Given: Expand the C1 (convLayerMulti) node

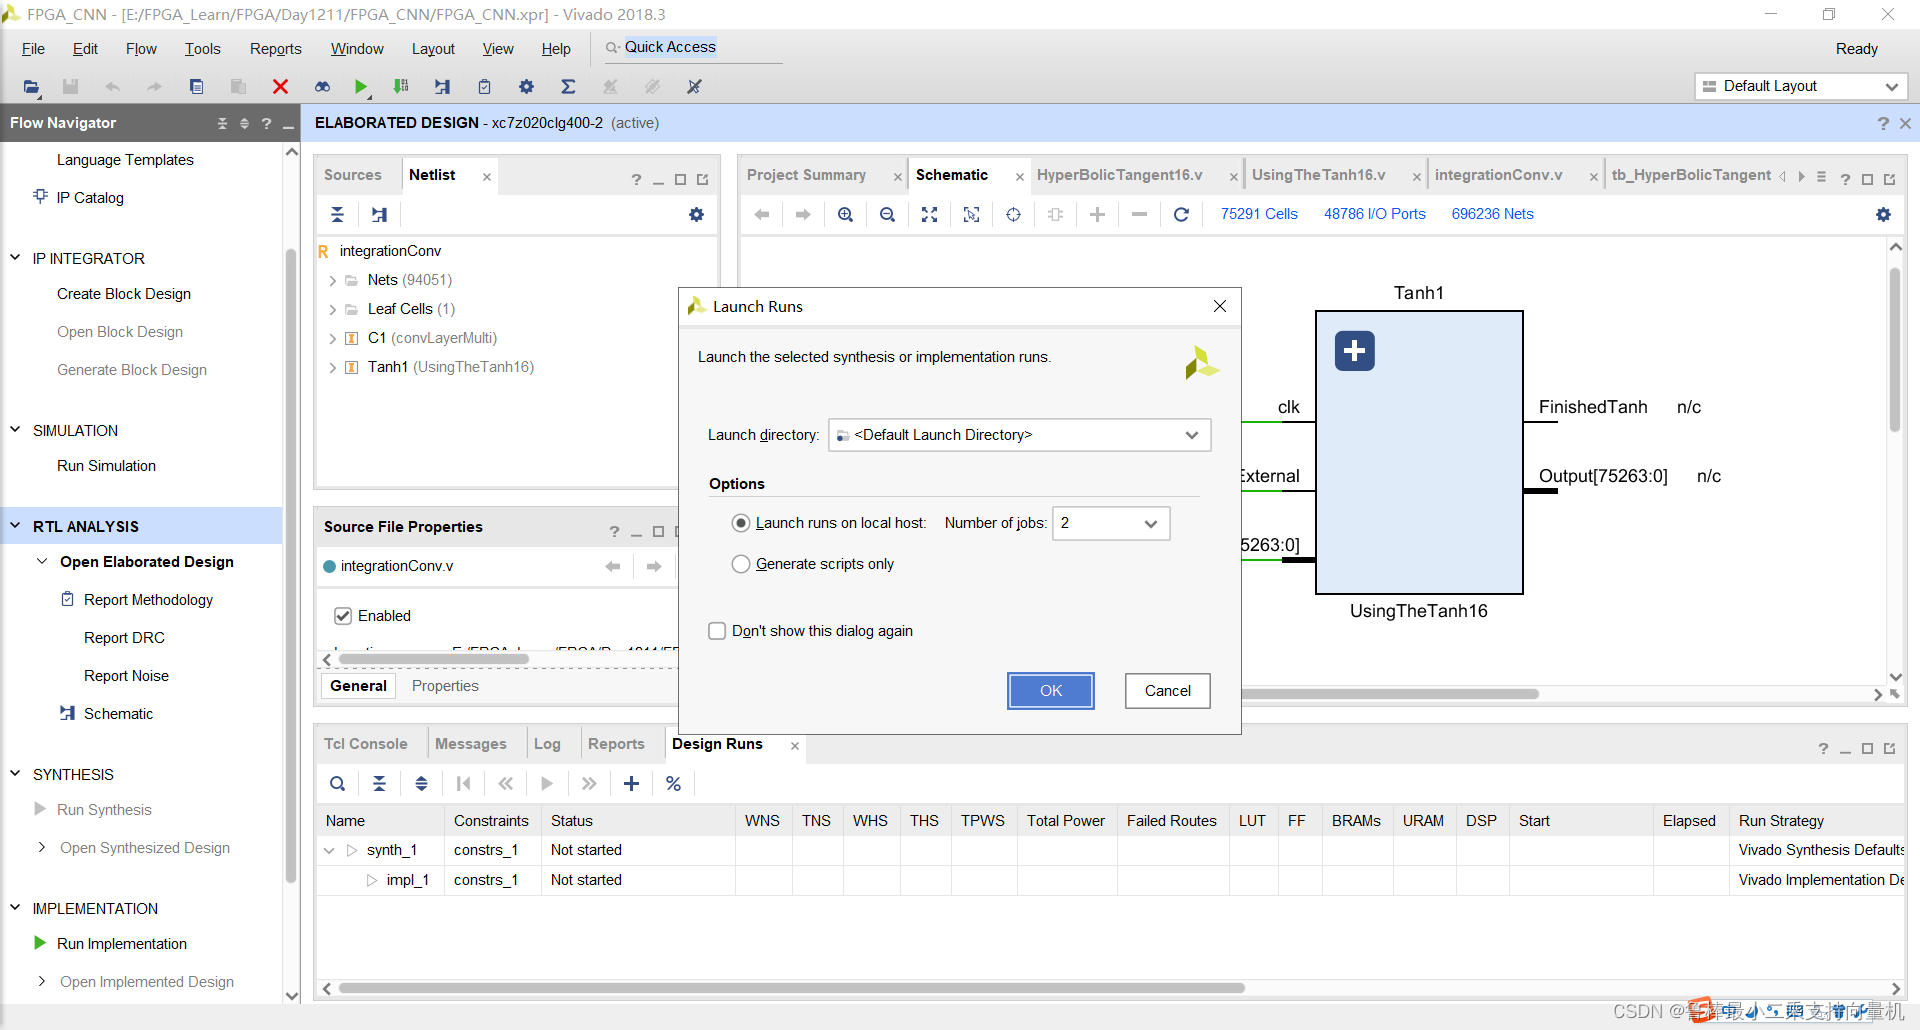Looking at the screenshot, I should coord(332,339).
